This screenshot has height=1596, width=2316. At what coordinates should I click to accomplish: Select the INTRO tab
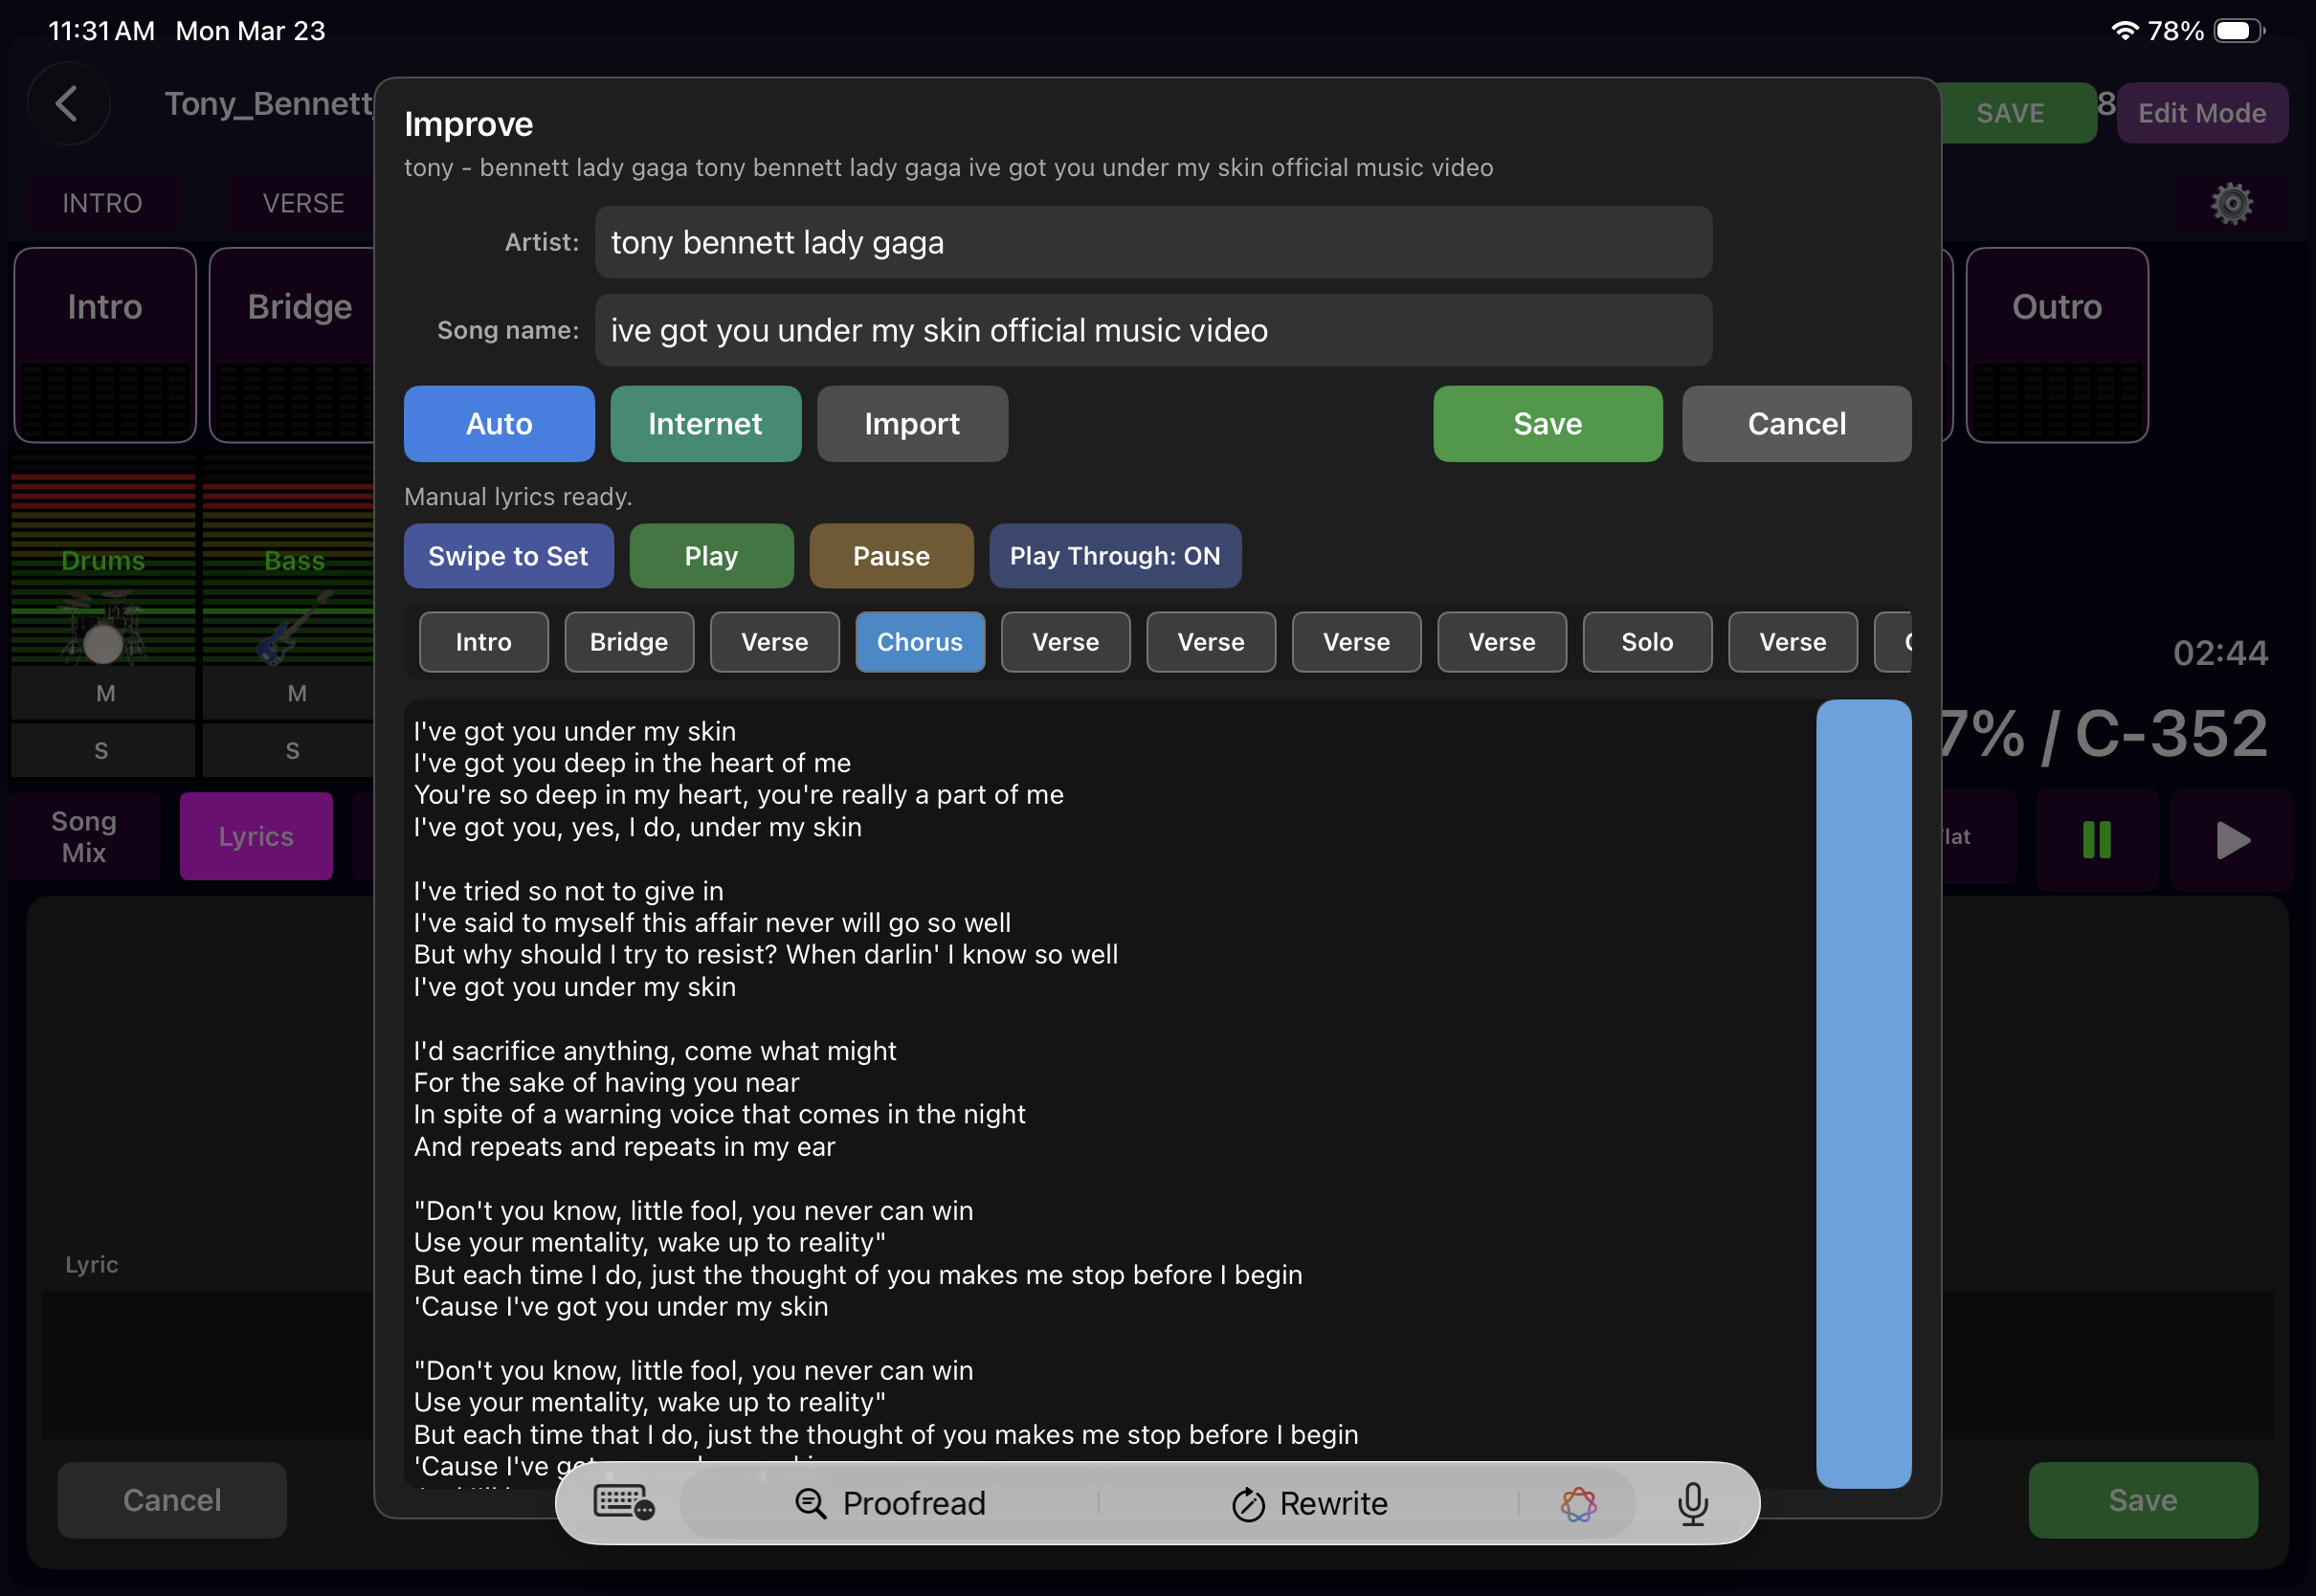pos(101,203)
